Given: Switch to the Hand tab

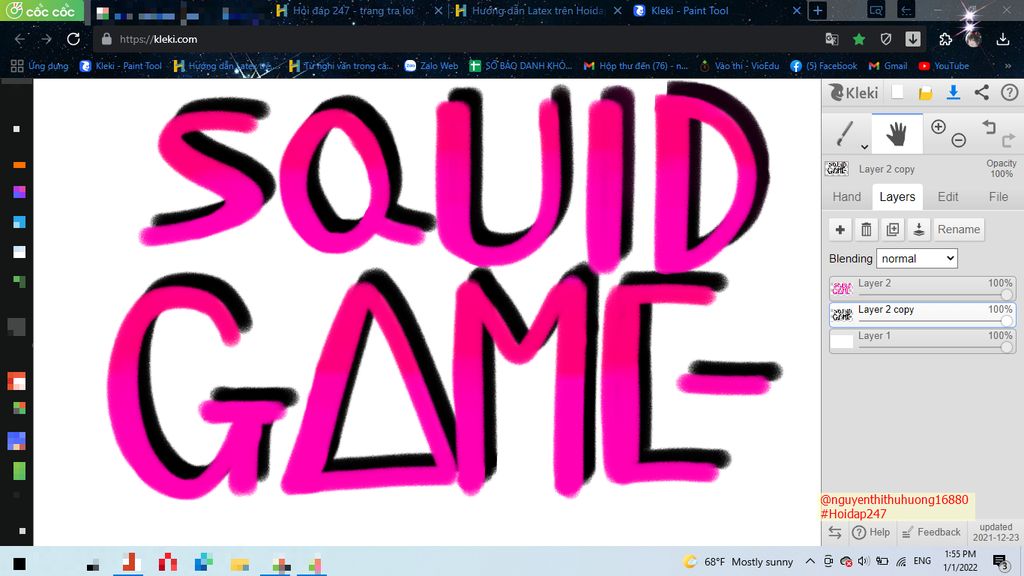Looking at the screenshot, I should click(846, 197).
